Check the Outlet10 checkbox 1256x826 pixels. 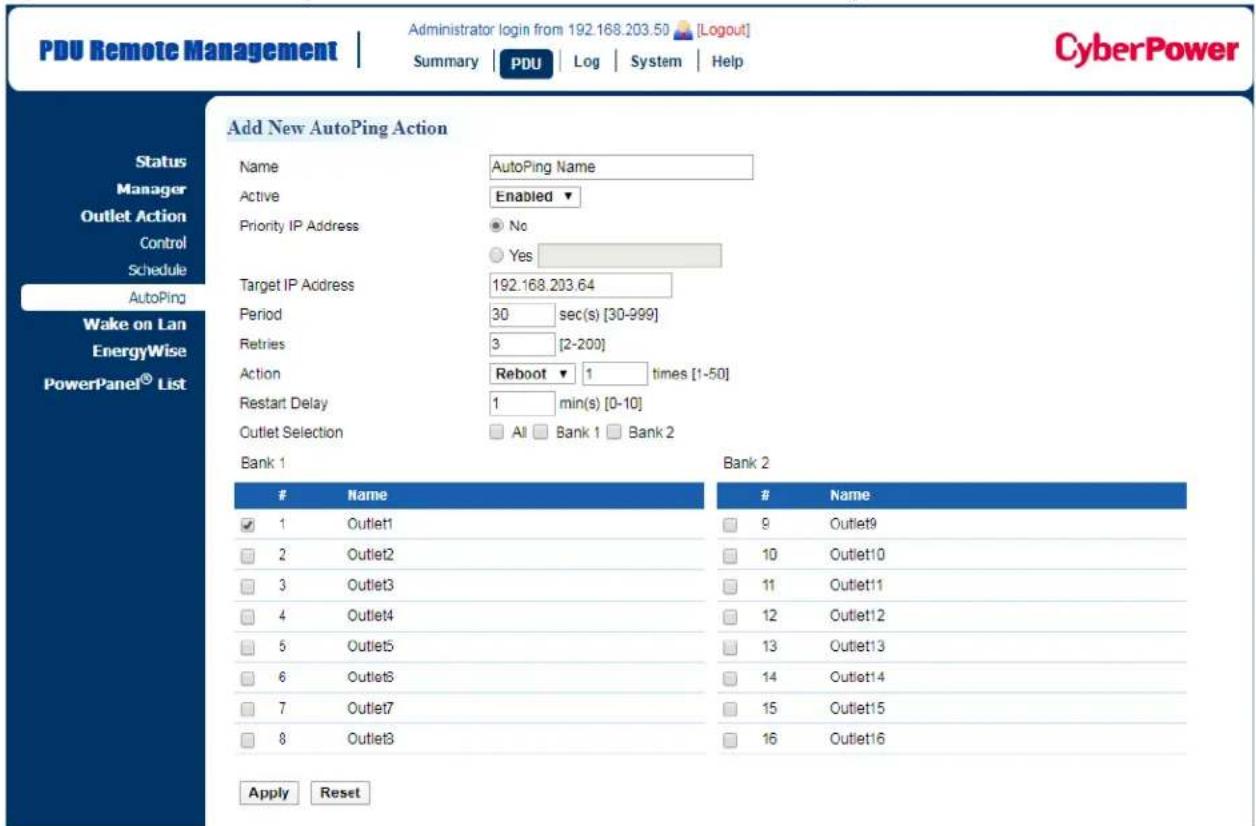(x=731, y=556)
